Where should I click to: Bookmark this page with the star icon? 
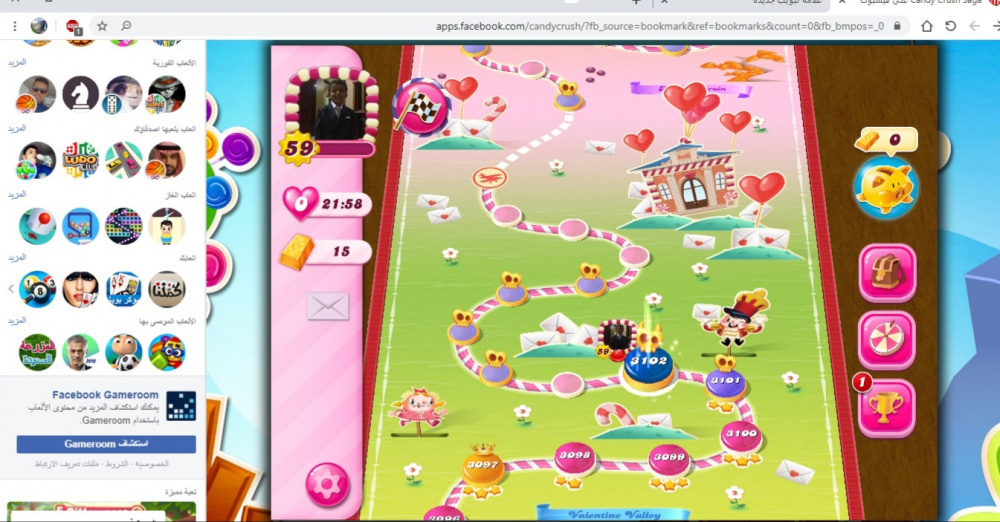tap(102, 26)
